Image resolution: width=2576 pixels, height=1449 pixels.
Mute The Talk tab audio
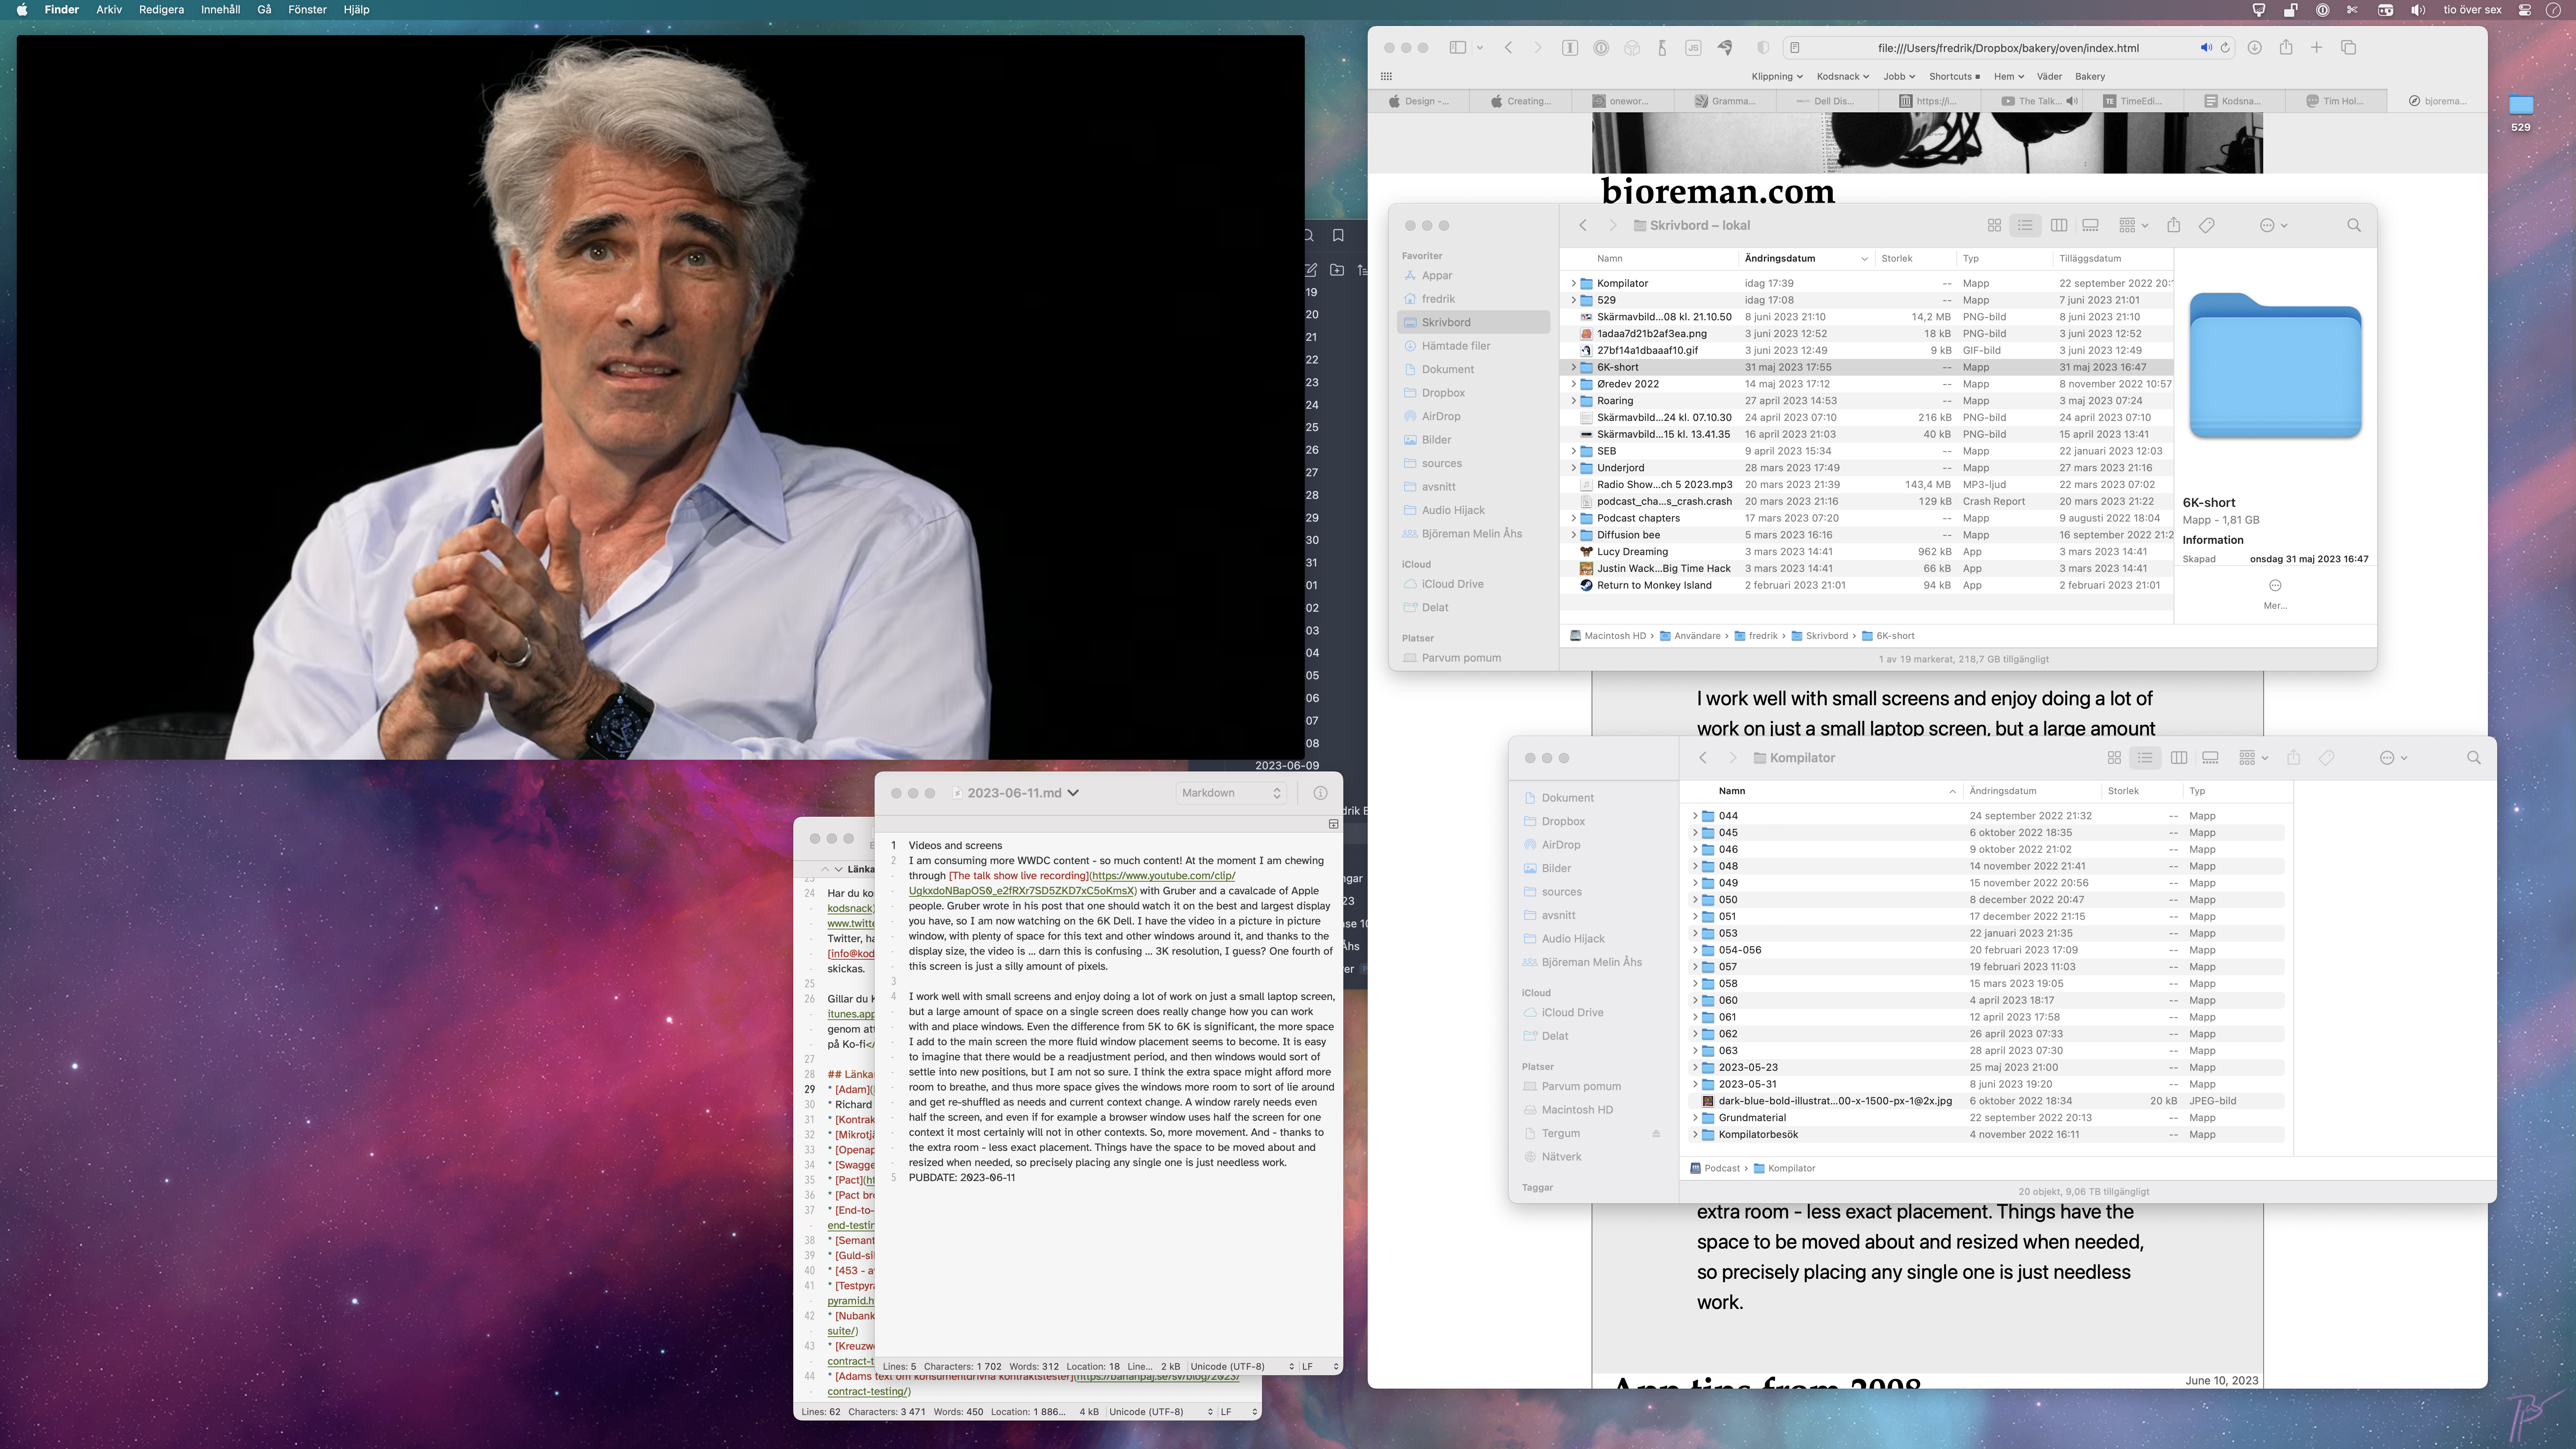pos(2072,101)
